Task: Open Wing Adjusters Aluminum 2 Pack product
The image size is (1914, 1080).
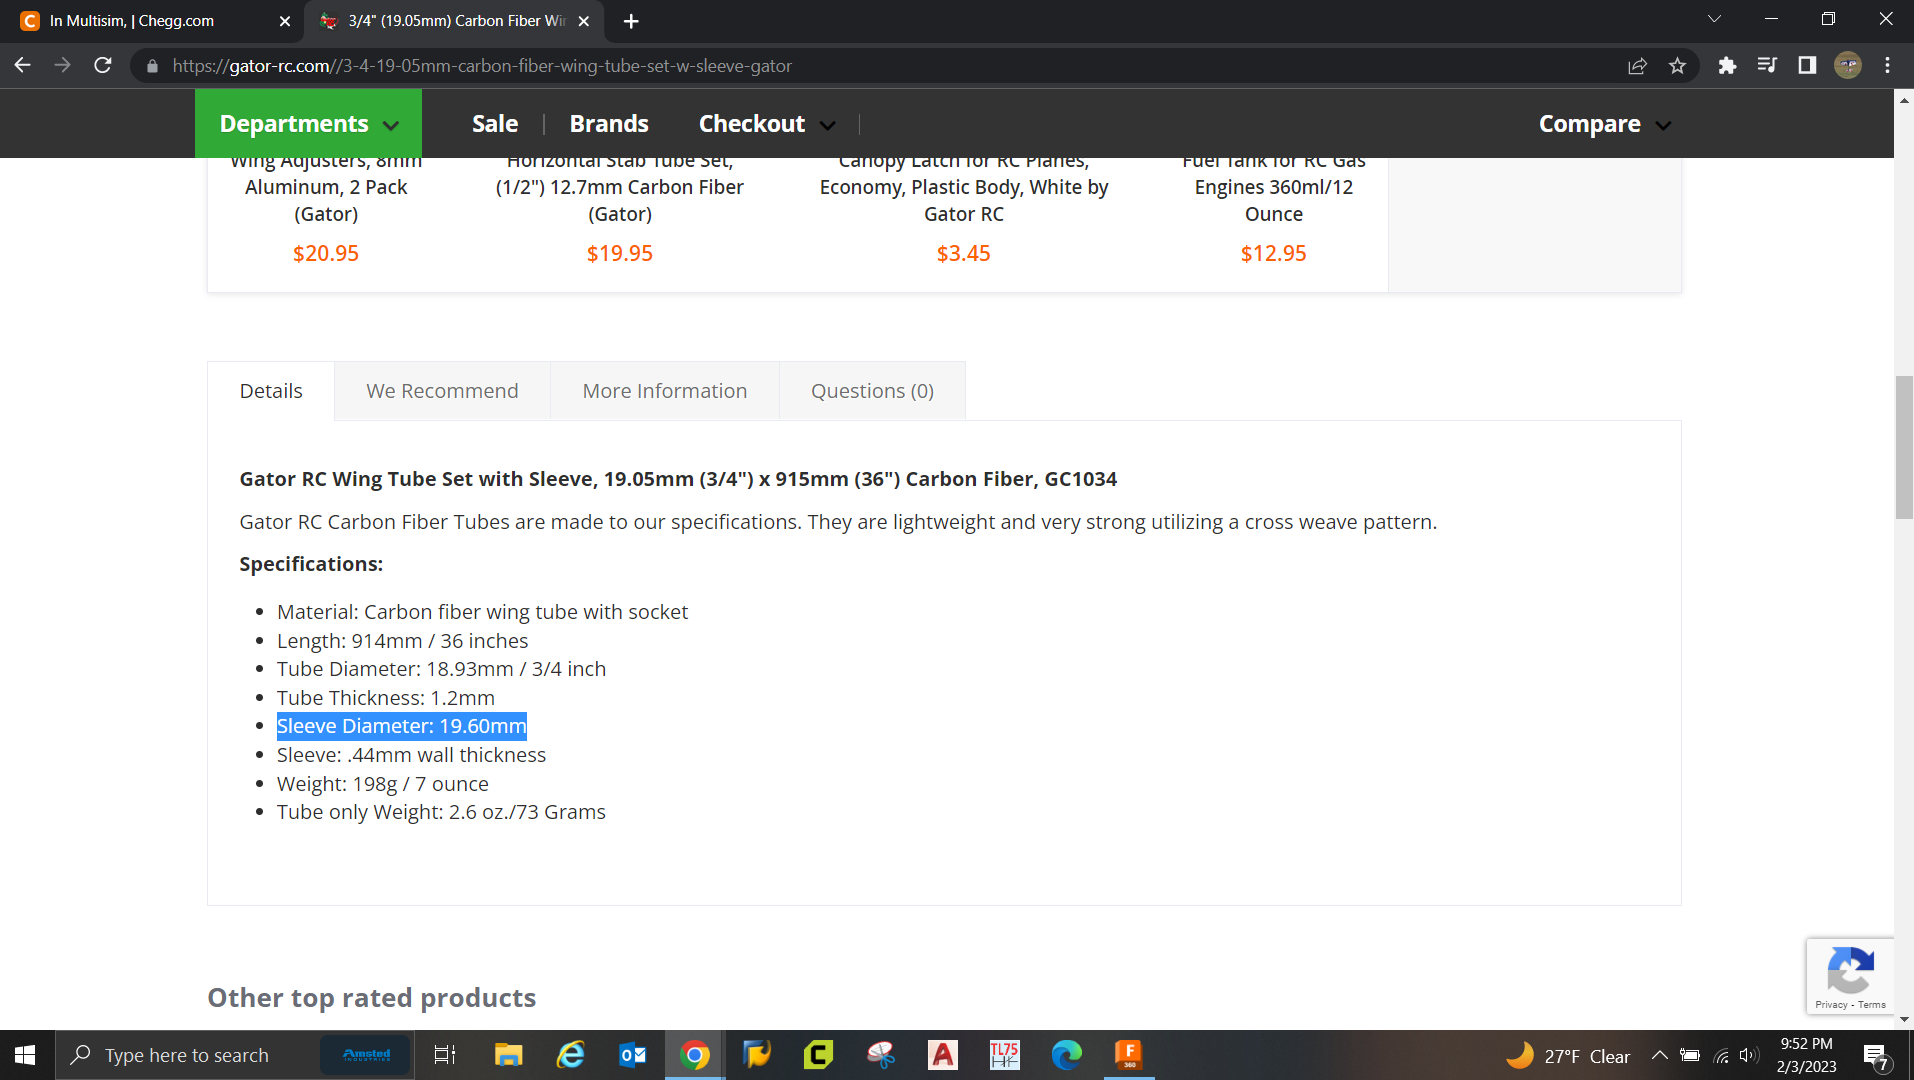Action: [326, 187]
